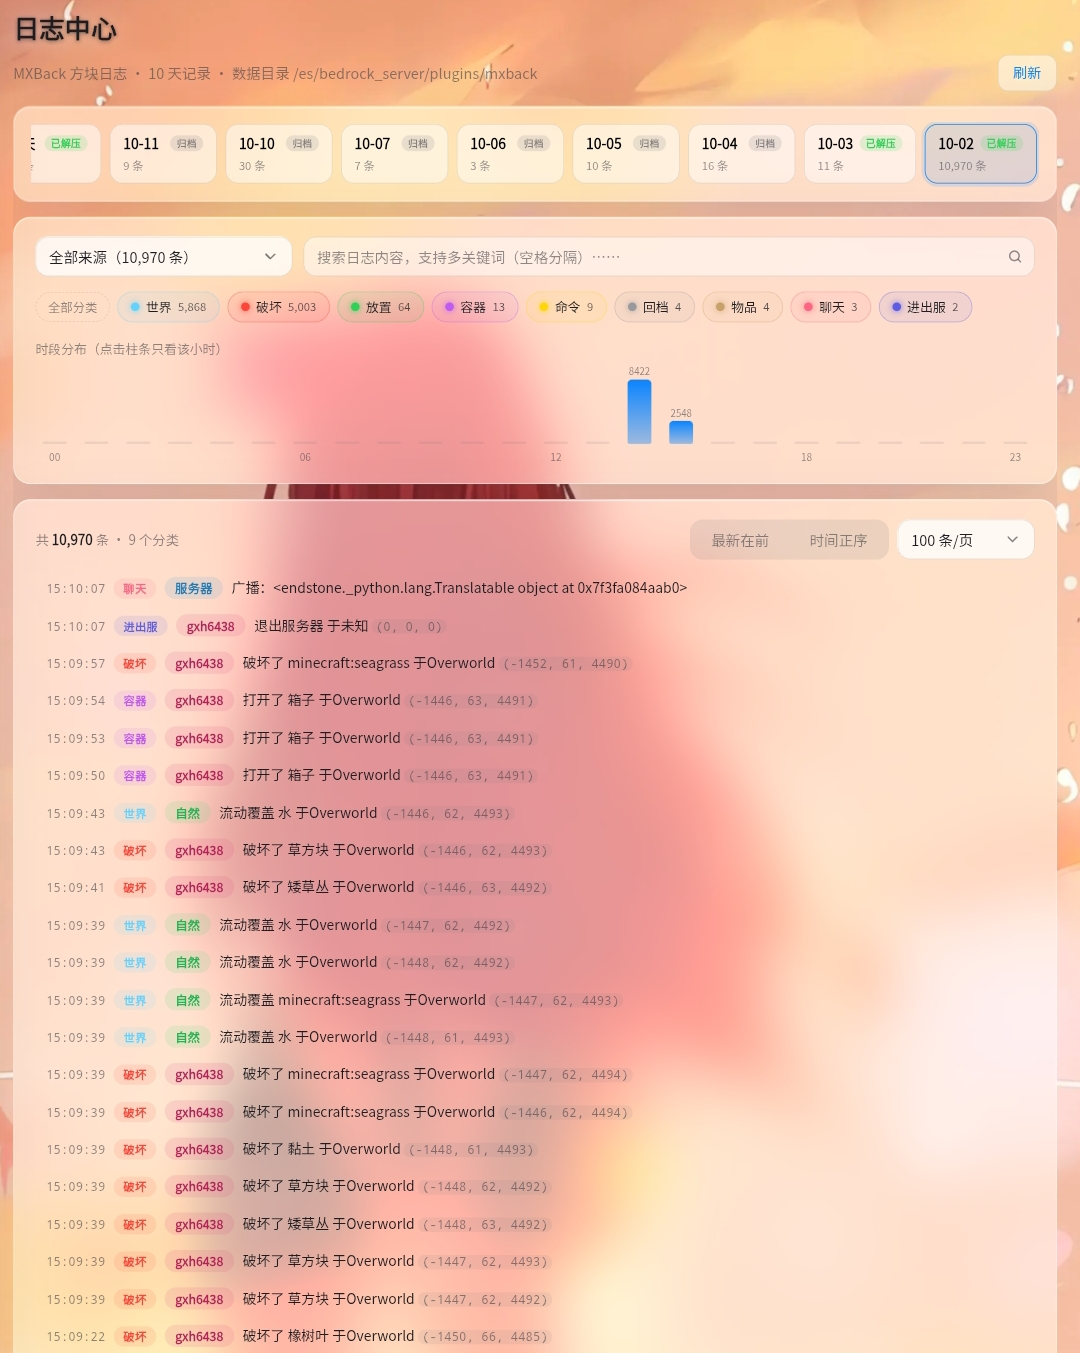
Task: Switch to the 10-04 date card
Action: (742, 154)
